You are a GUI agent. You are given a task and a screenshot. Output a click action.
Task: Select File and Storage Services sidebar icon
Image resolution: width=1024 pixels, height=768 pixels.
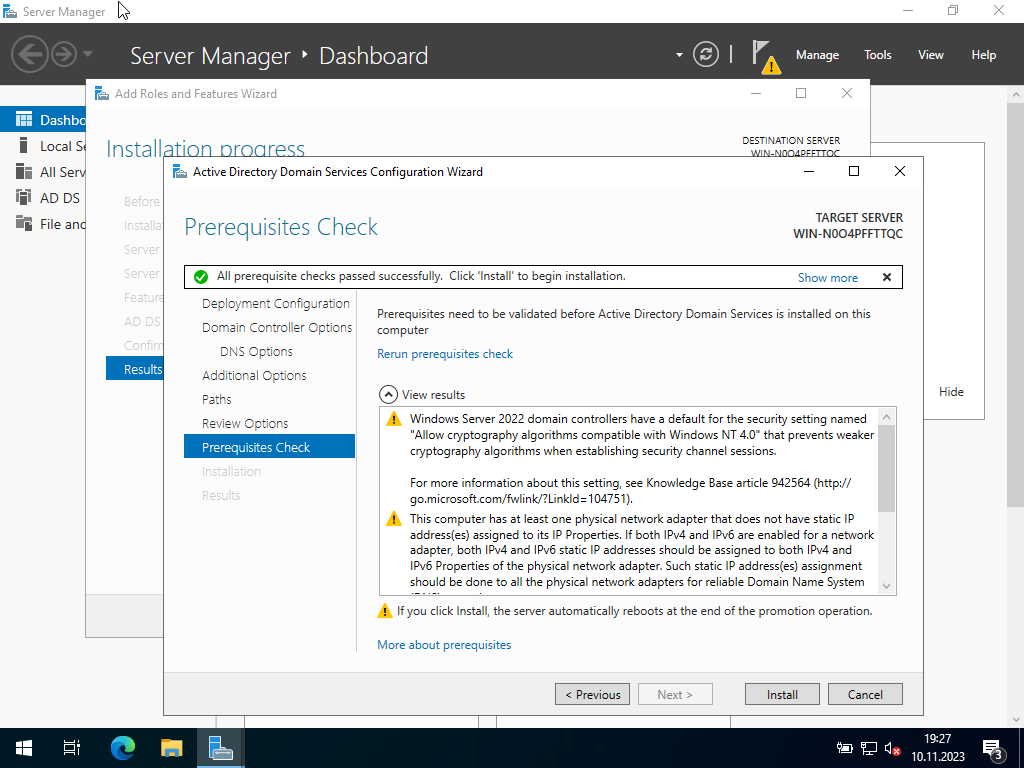pos(24,223)
